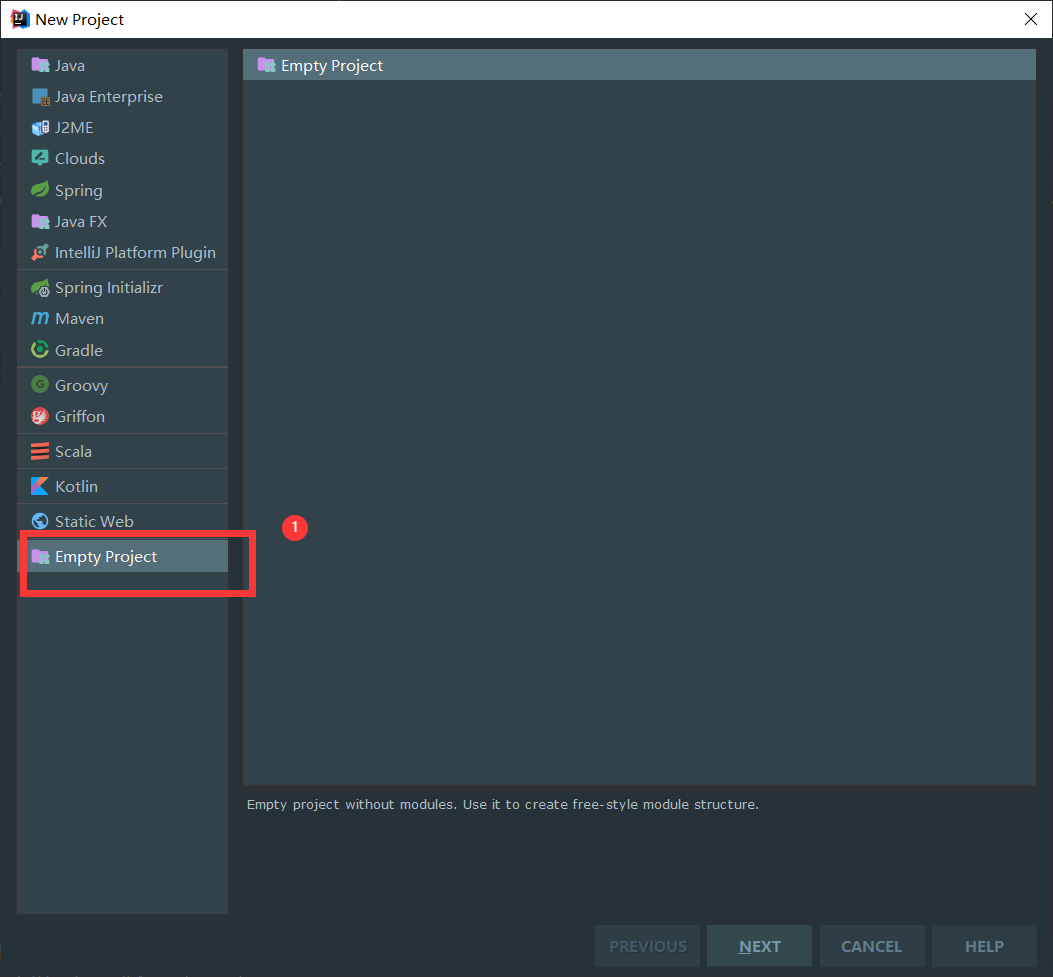Click the Kotlin K icon
Screen dimensions: 1053x977
click(x=40, y=486)
